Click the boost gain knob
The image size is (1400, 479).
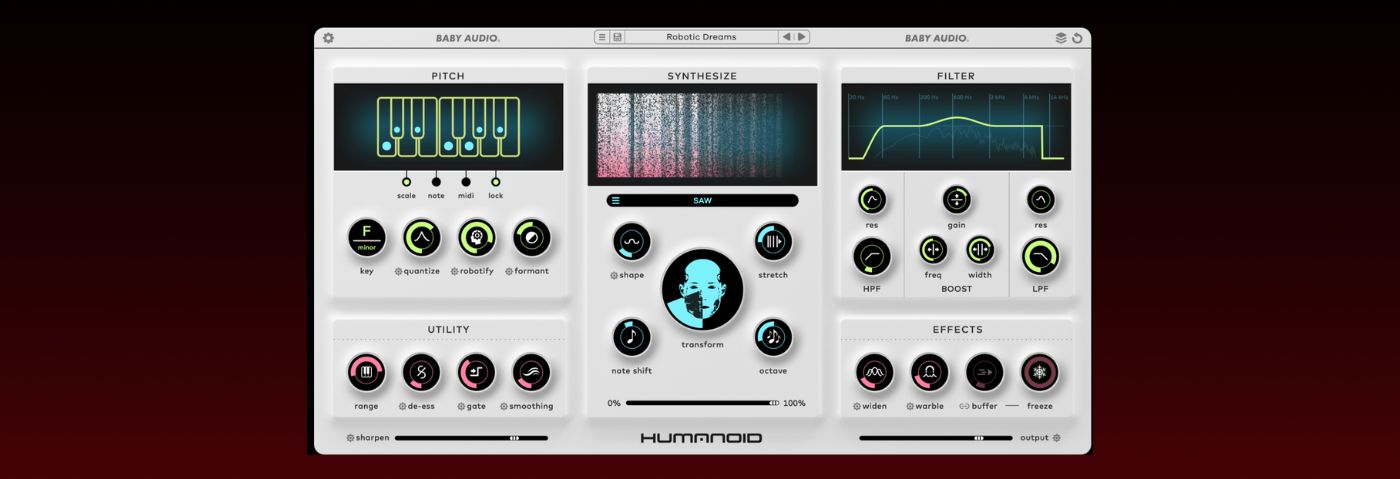click(957, 200)
